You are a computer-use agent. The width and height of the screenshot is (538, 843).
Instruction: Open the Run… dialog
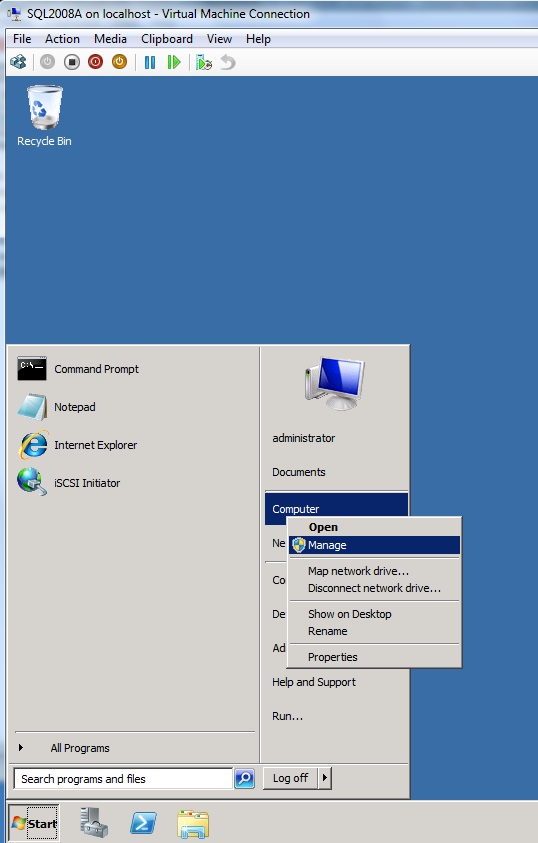tap(288, 716)
